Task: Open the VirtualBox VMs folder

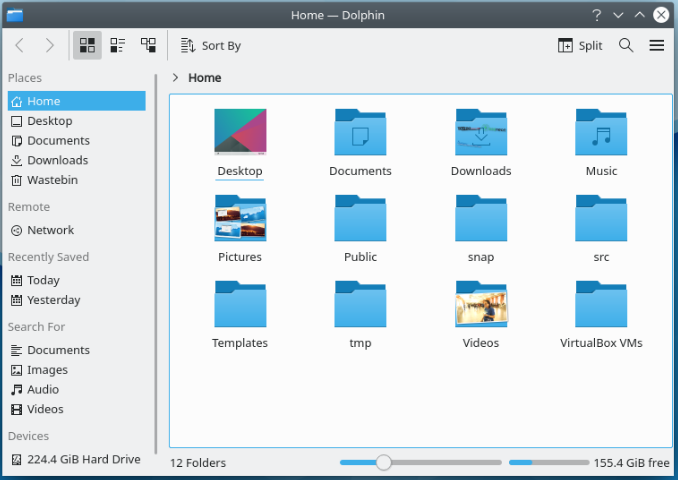Action: (601, 305)
